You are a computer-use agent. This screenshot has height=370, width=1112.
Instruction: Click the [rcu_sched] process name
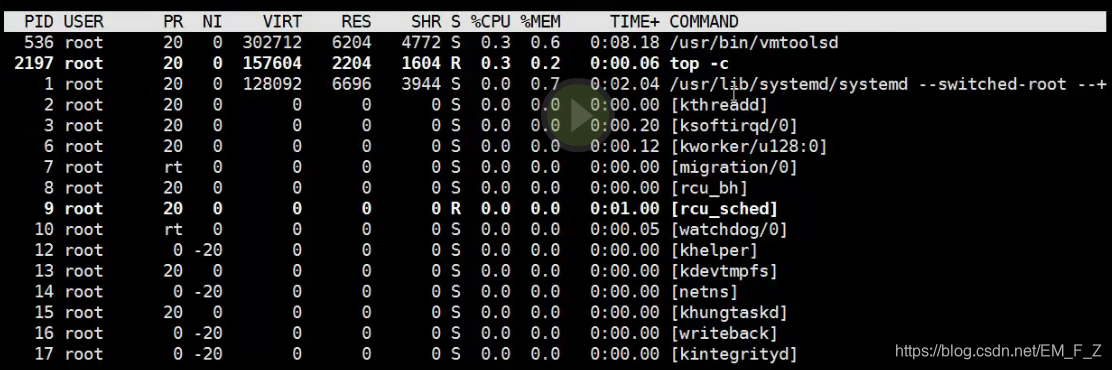pyautogui.click(x=724, y=208)
